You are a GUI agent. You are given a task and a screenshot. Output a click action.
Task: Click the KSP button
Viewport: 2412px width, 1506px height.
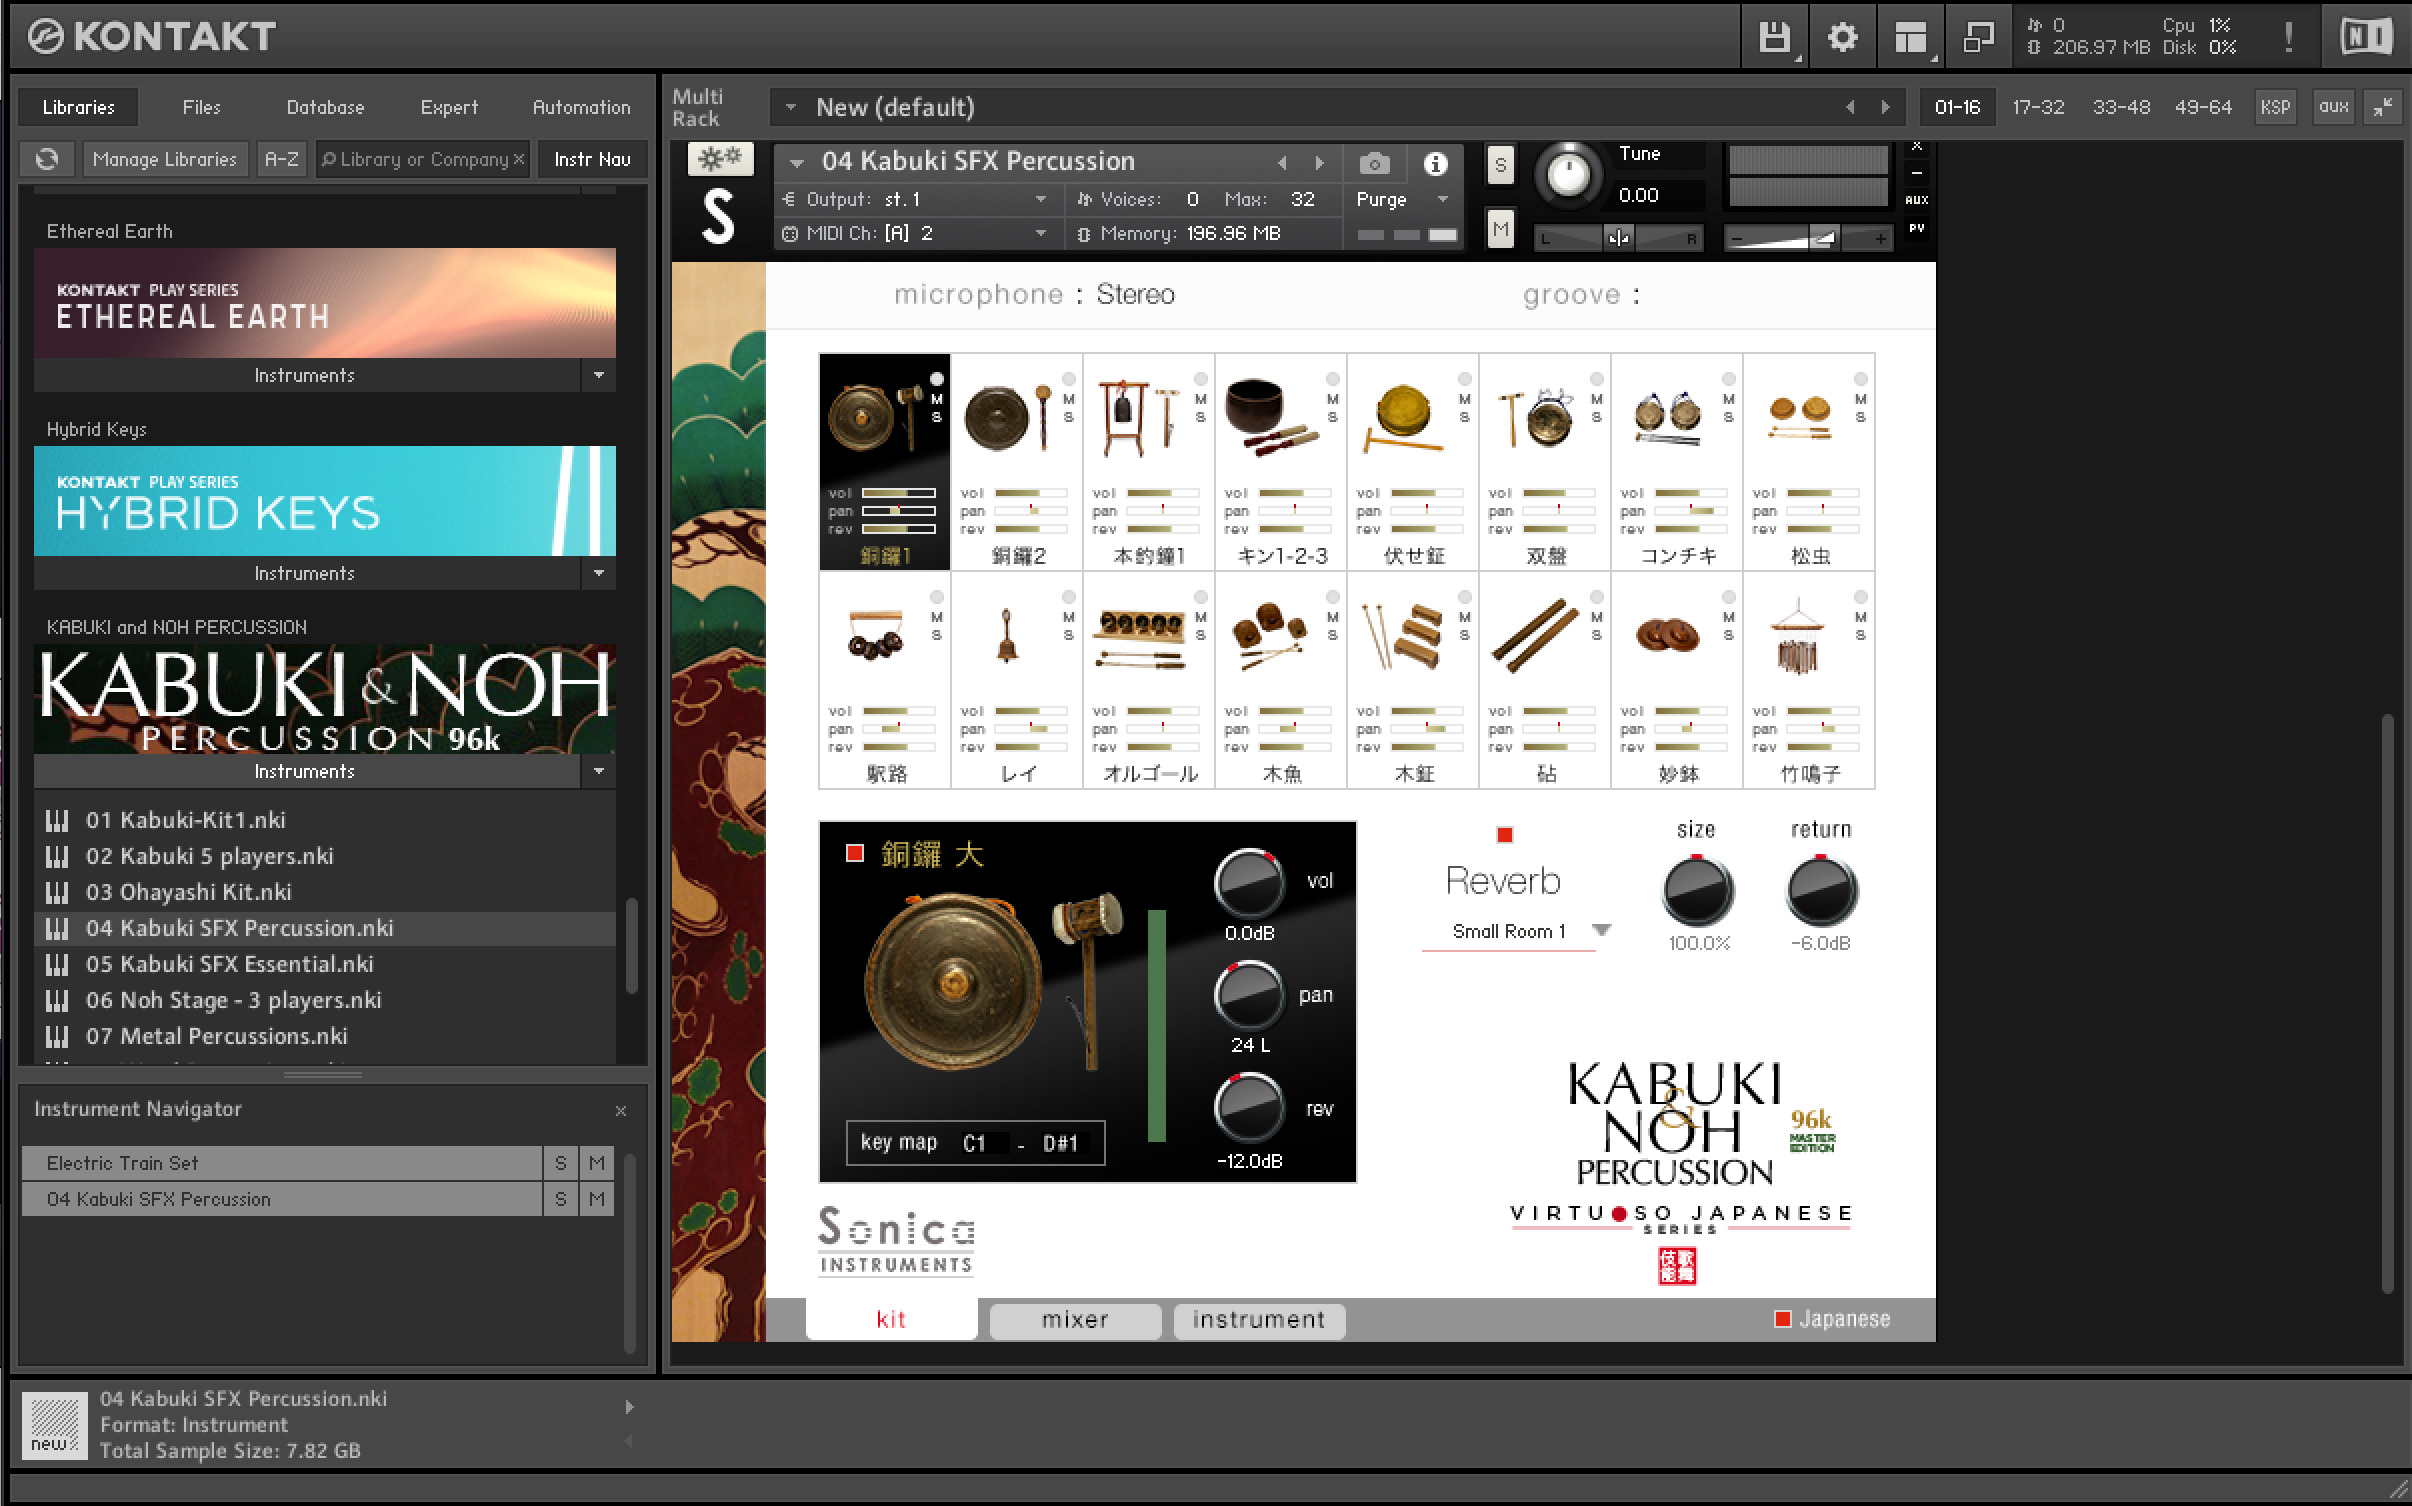coord(2275,107)
